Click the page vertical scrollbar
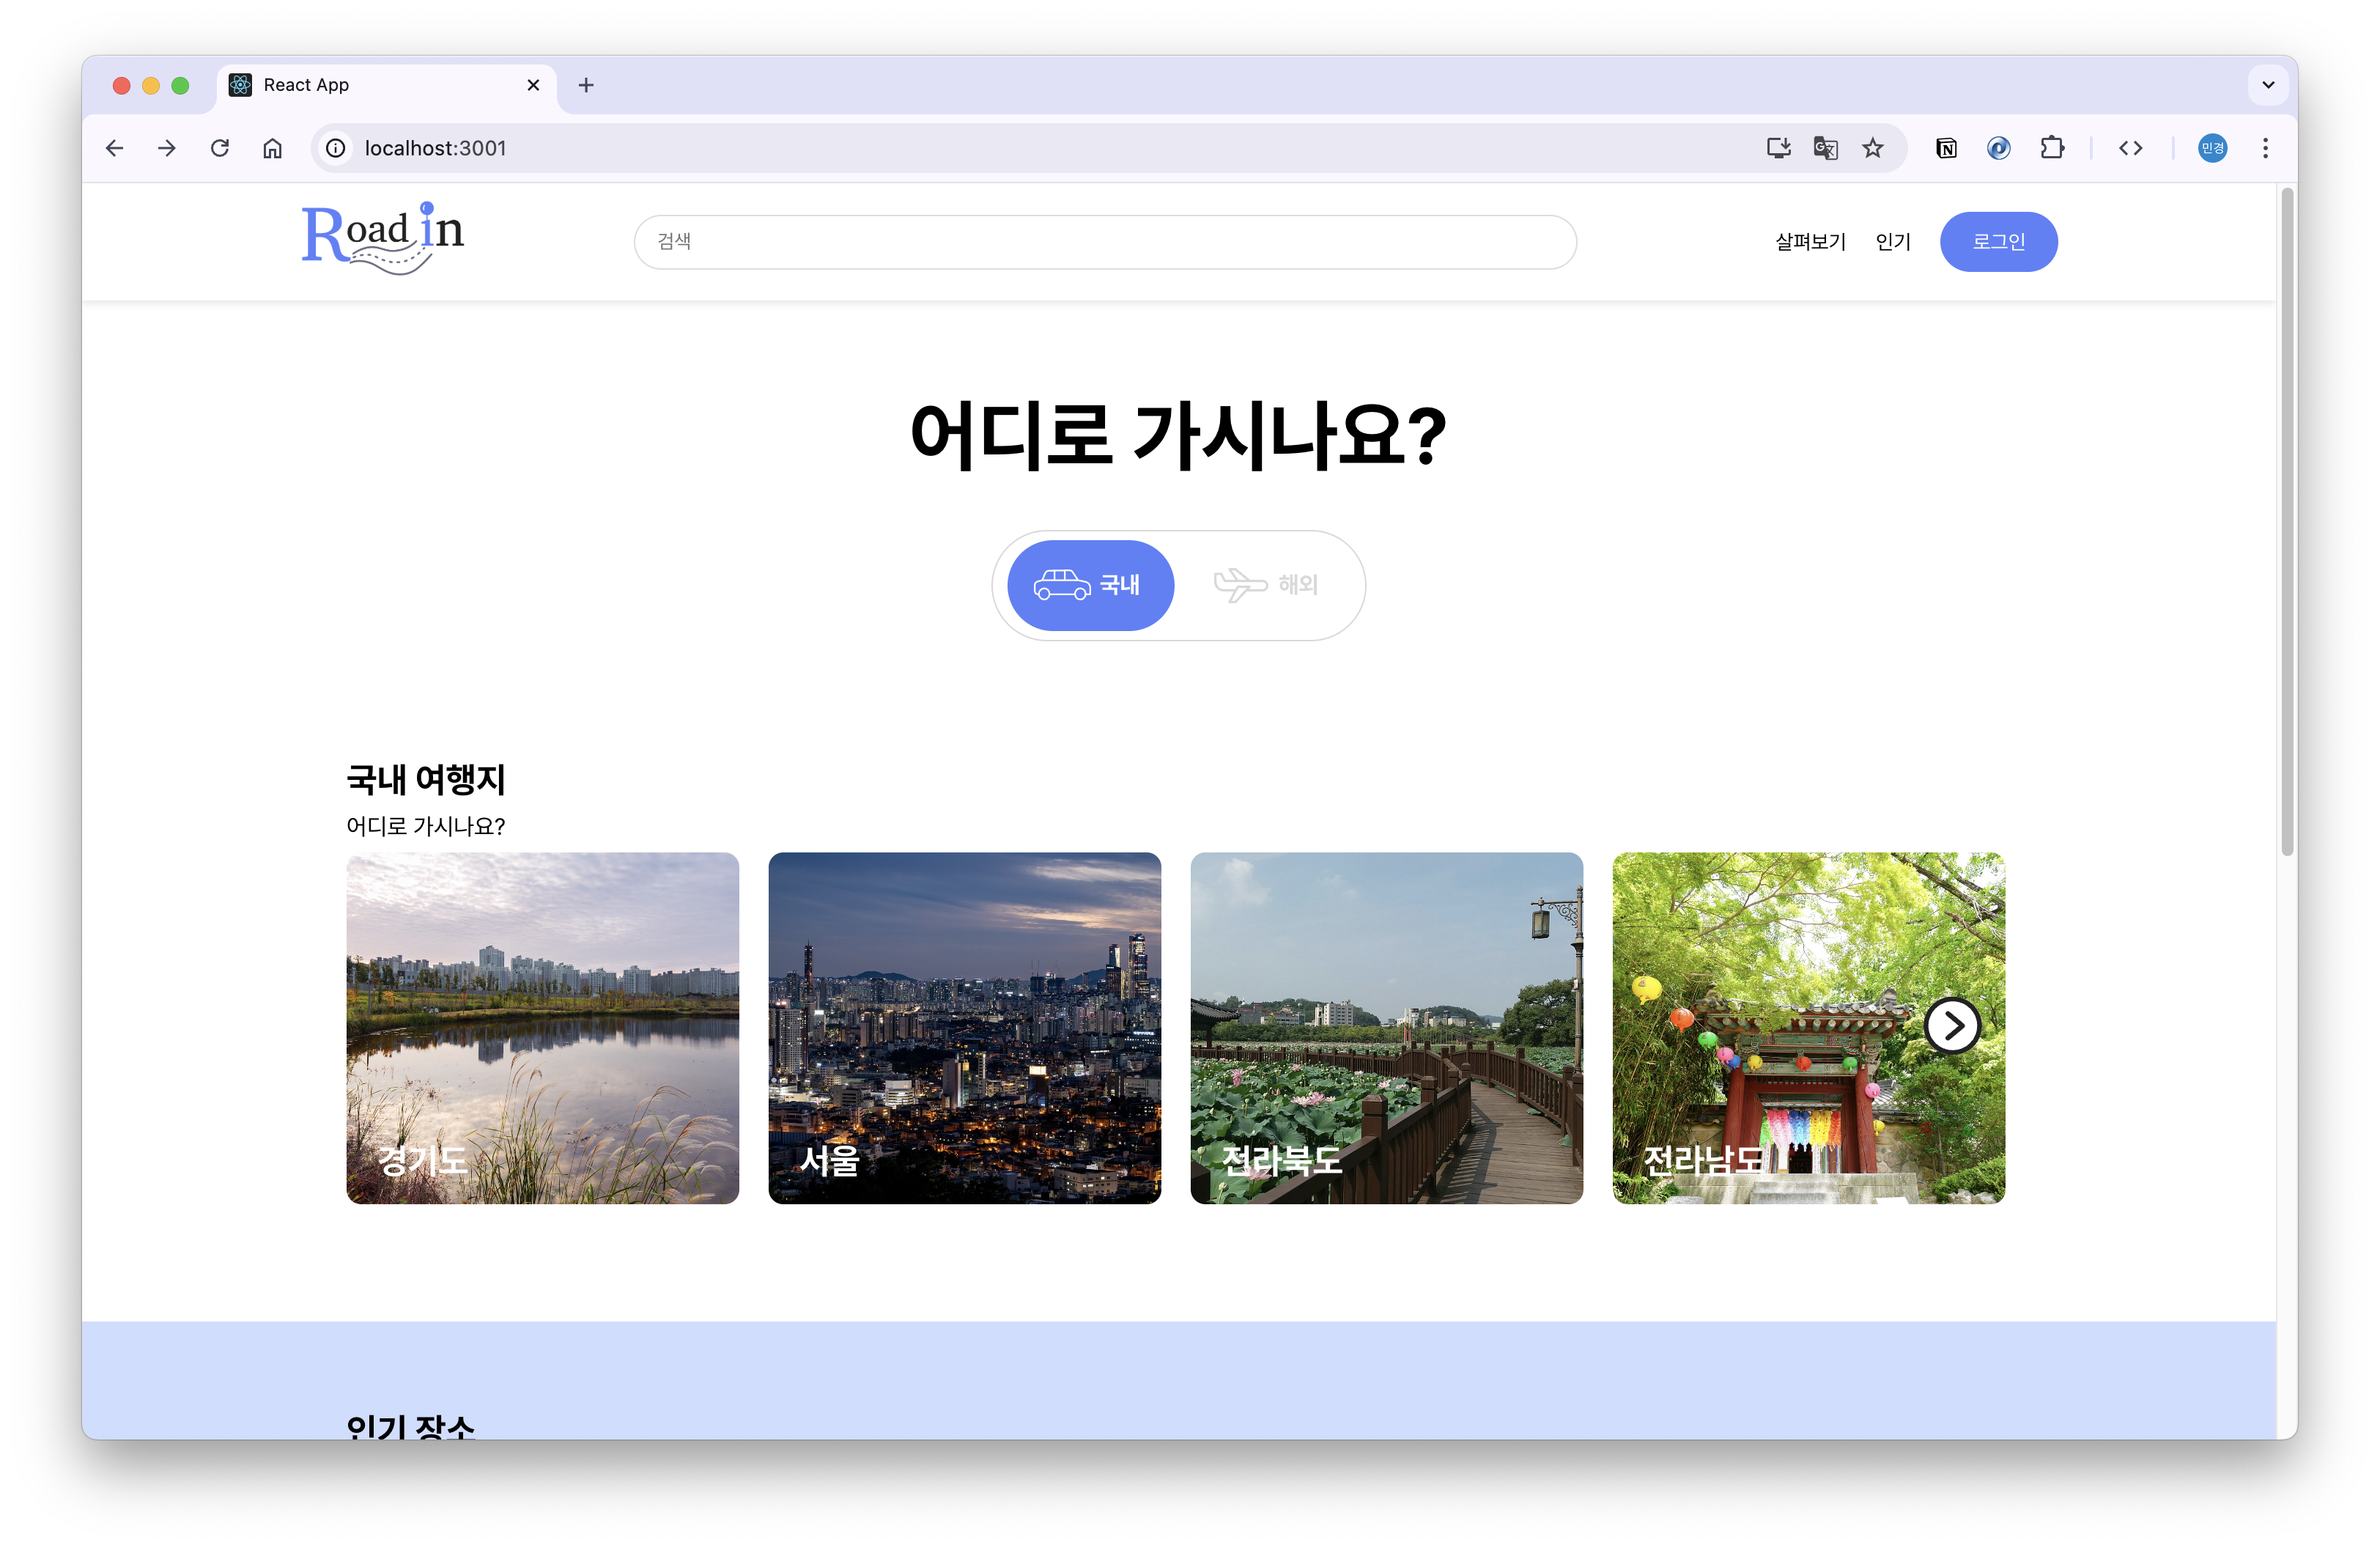Screen dimensions: 2380x1548 2286,520
